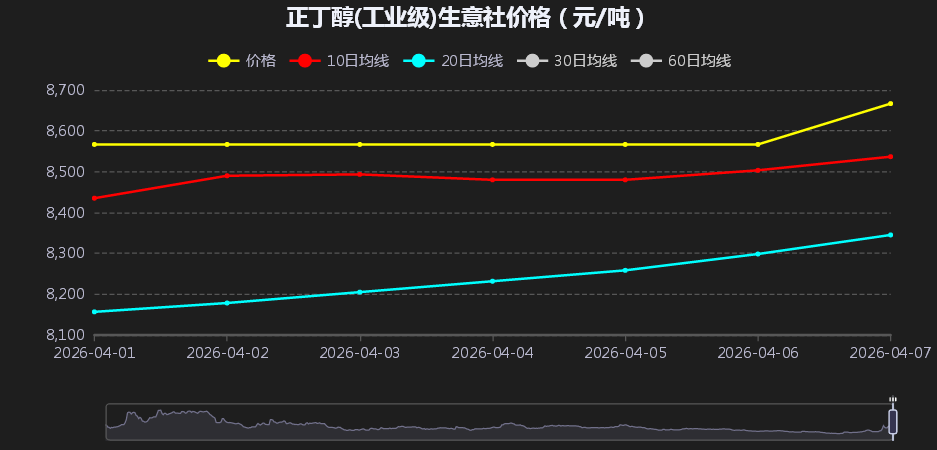Click the cyan 20日均线 point on 2026-04-03
937x450 pixels.
tap(360, 292)
